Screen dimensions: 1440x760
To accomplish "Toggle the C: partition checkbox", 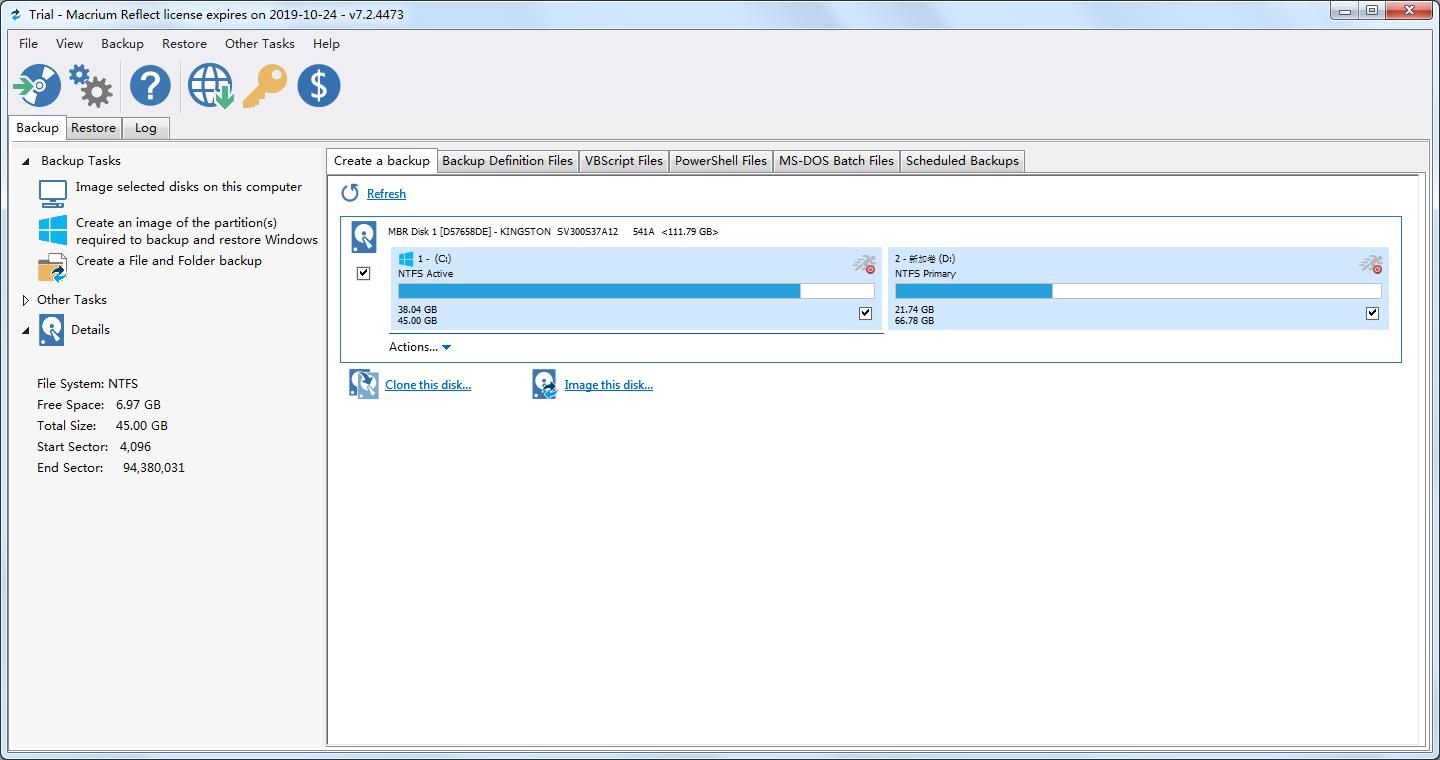I will tap(865, 313).
